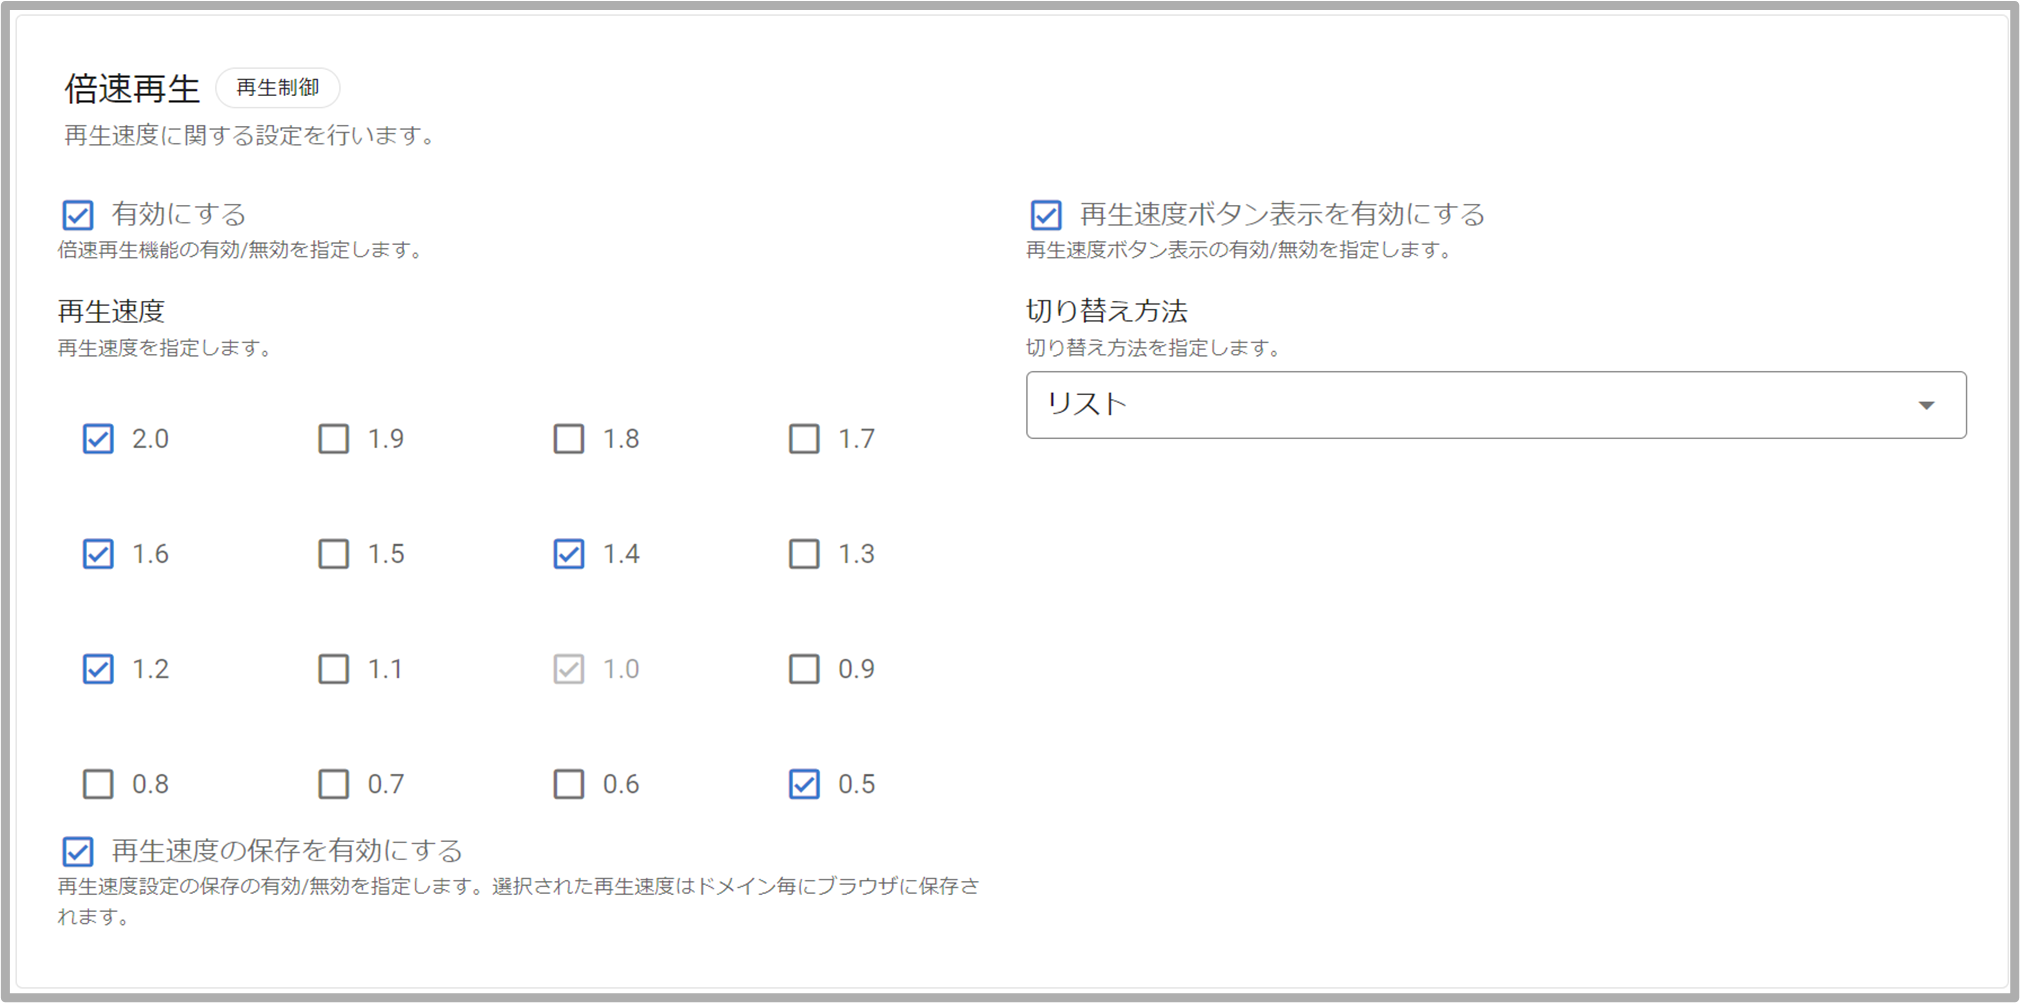Enable the 1.9 speed checkbox
The image size is (2020, 1003).
click(x=333, y=439)
